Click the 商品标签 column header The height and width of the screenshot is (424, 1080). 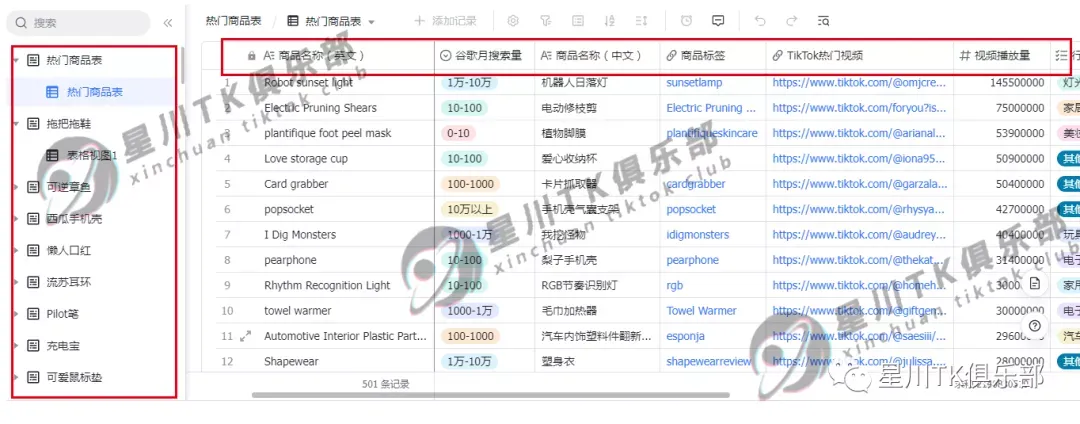713,56
